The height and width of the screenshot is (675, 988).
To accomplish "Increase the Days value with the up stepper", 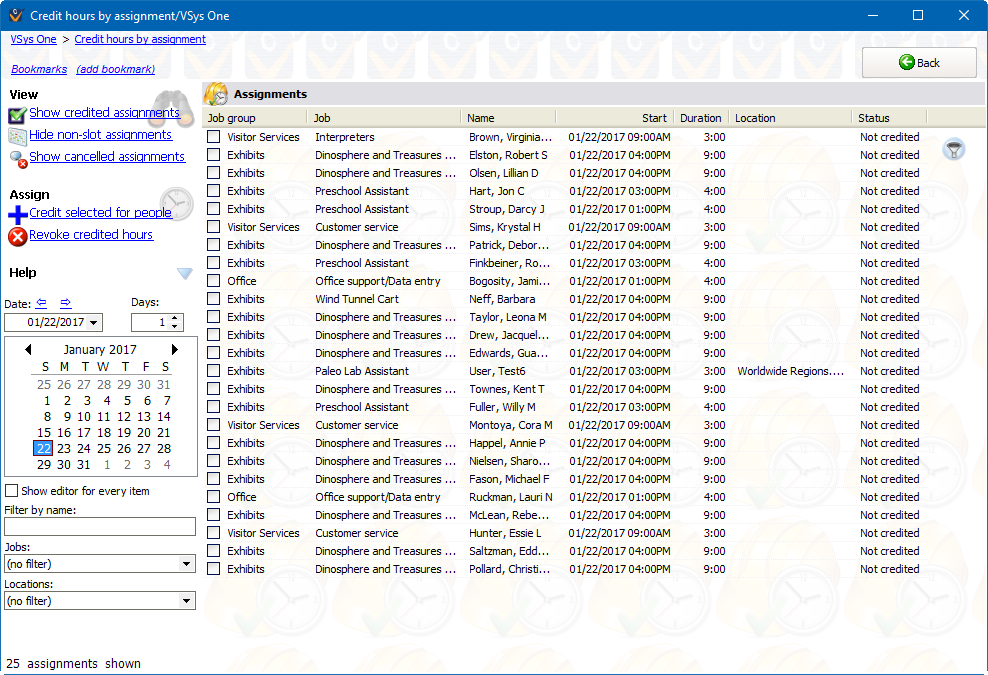I will (173, 318).
